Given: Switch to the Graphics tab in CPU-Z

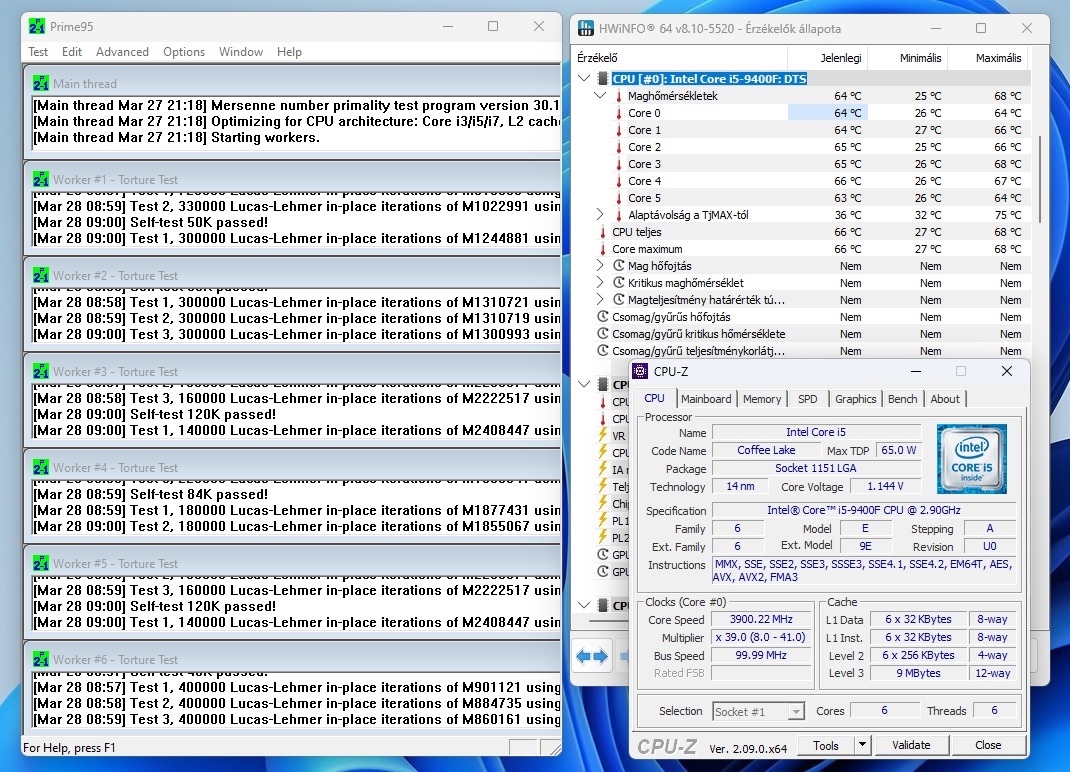Looking at the screenshot, I should [855, 399].
